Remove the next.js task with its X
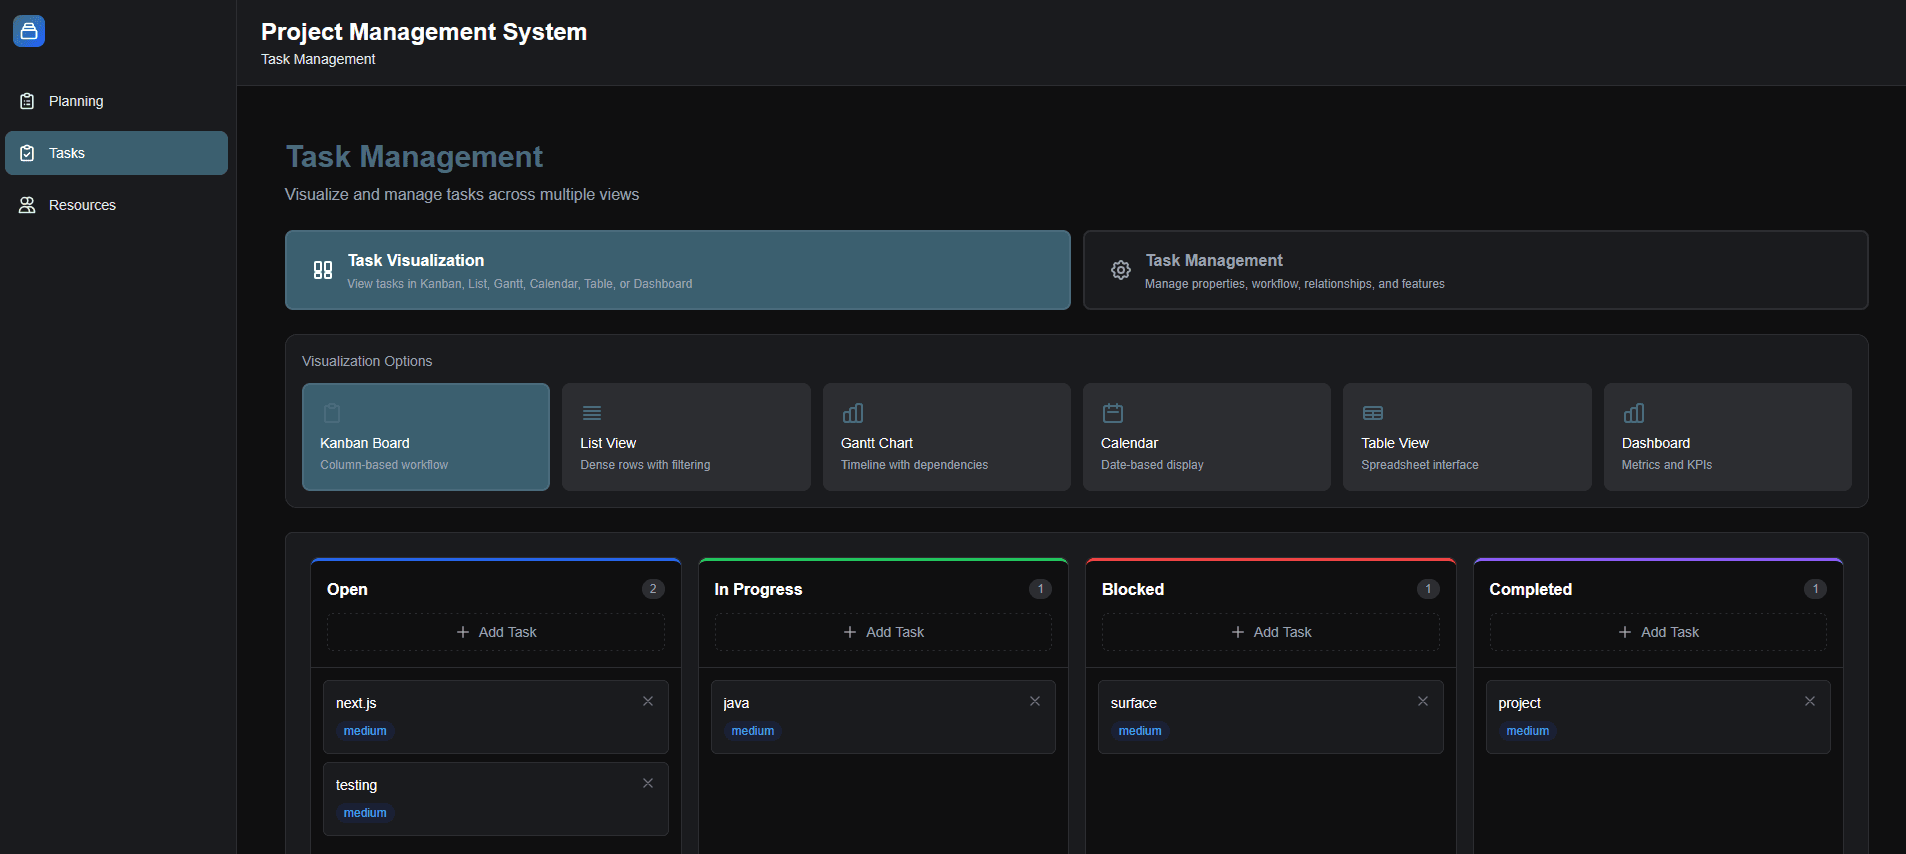Image resolution: width=1906 pixels, height=854 pixels. point(648,701)
